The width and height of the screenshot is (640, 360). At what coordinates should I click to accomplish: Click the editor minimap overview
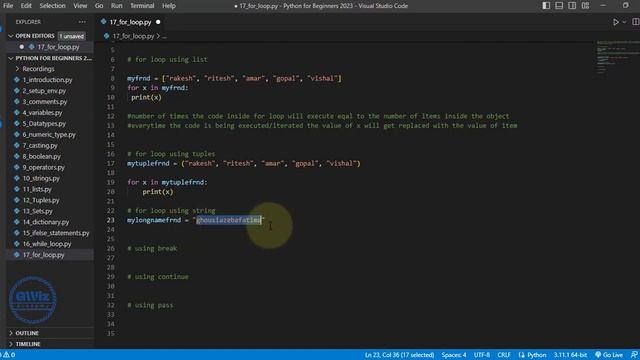click(x=617, y=57)
